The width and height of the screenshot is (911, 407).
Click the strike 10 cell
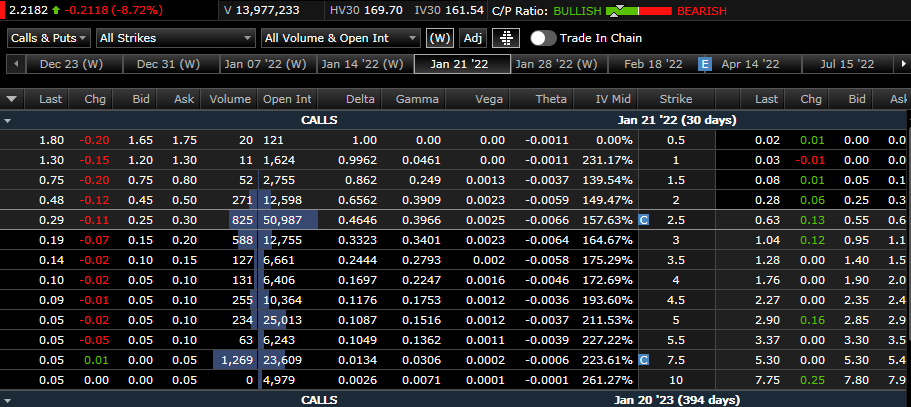click(676, 380)
